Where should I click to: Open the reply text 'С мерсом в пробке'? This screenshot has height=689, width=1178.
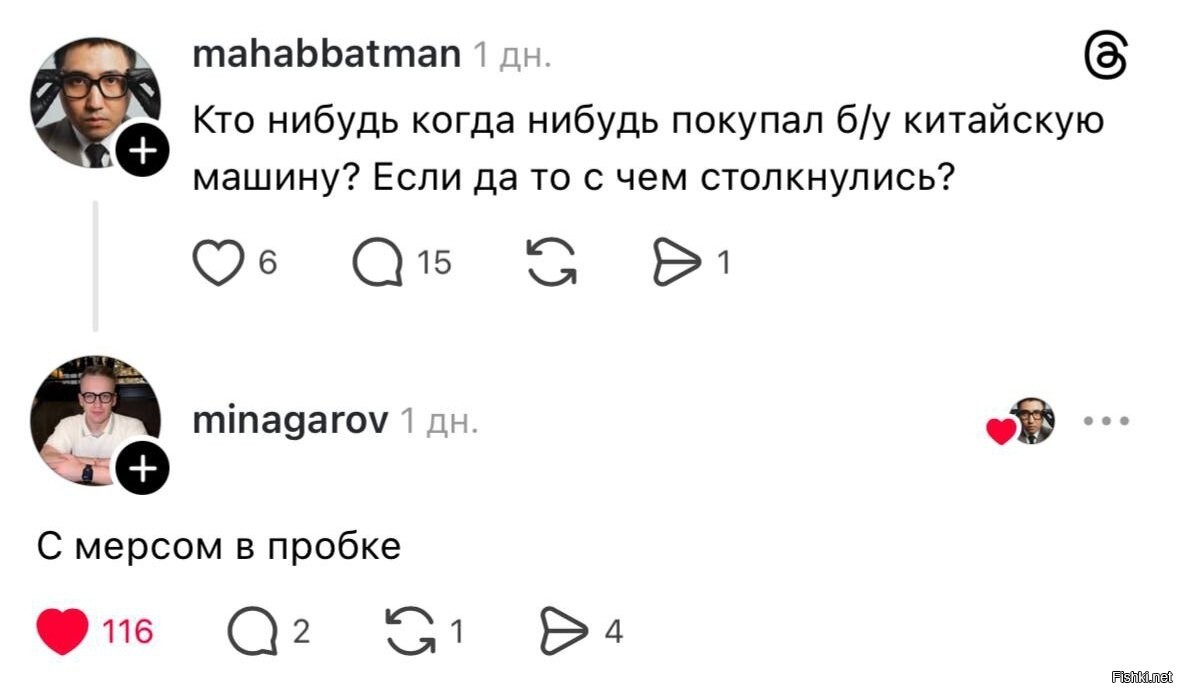219,546
